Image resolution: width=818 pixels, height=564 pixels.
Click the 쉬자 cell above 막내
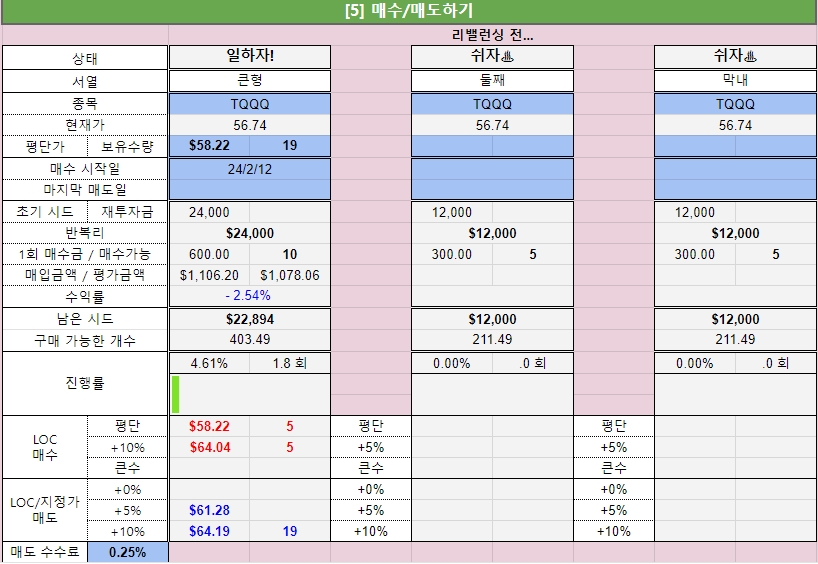(735, 56)
